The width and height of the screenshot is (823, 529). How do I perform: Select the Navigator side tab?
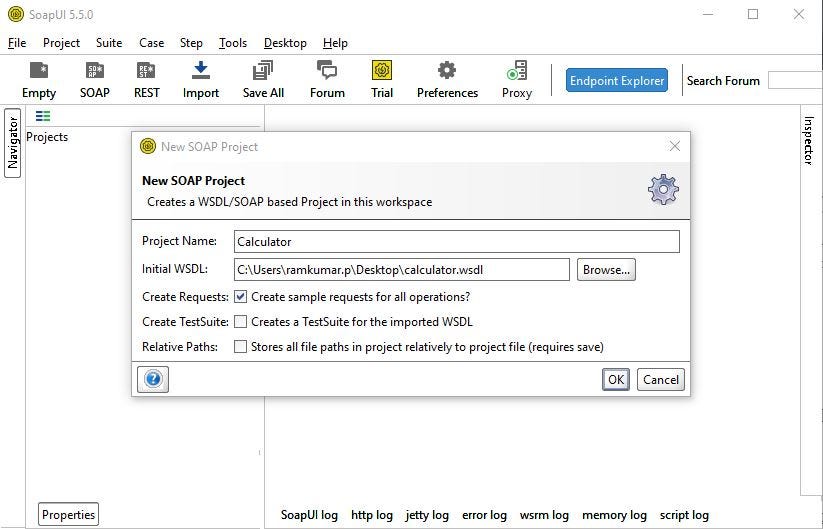coord(13,143)
